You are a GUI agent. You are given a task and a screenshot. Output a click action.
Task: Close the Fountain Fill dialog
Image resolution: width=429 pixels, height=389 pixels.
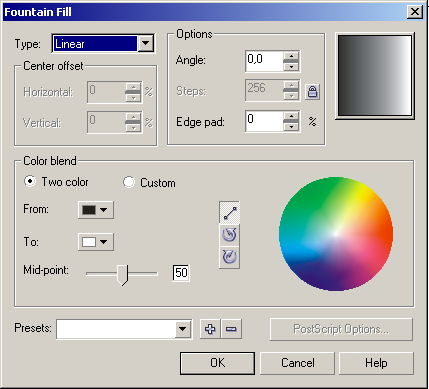415,12
